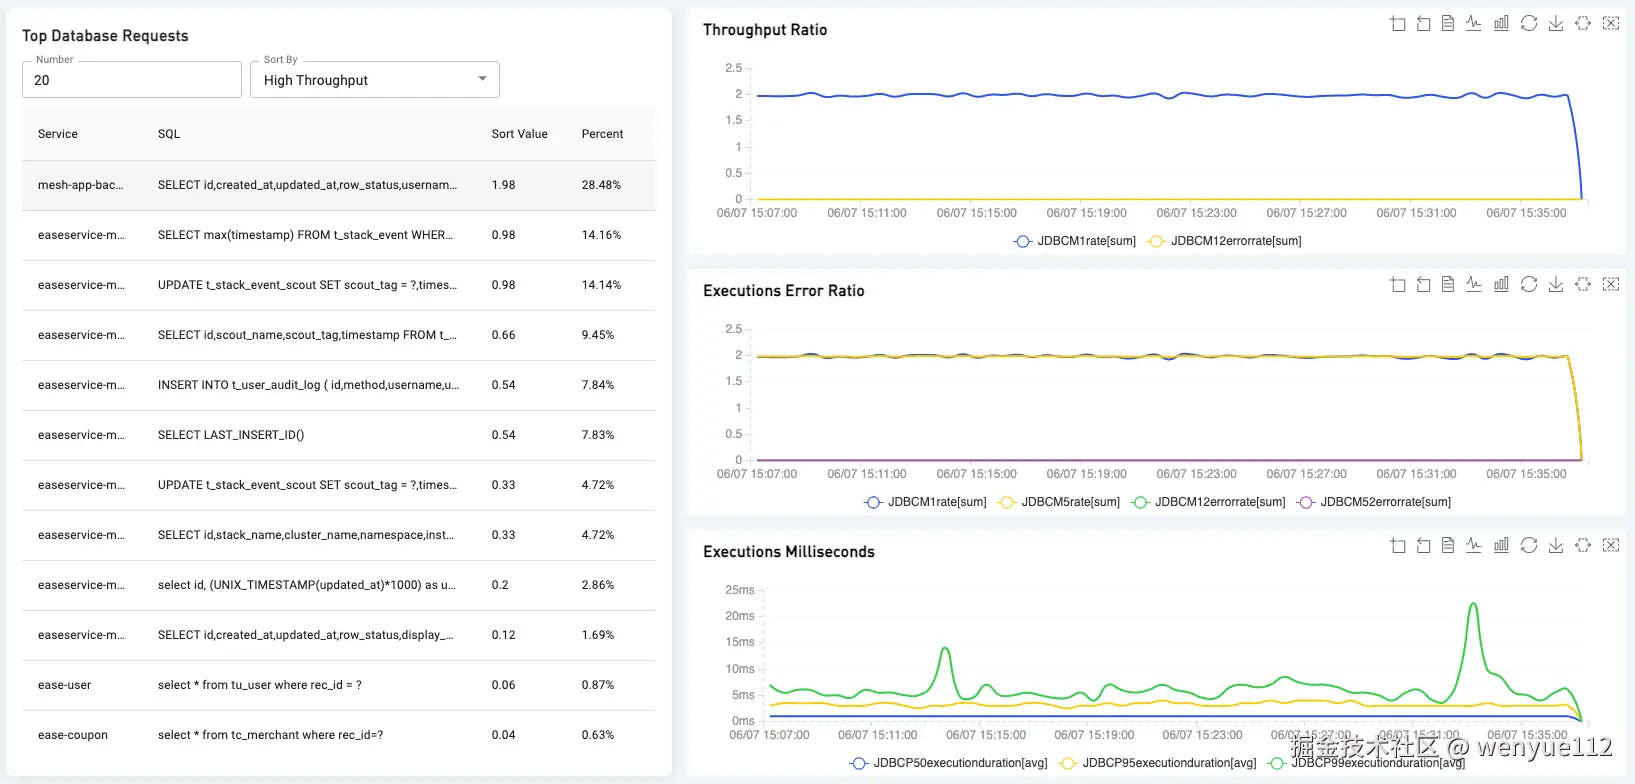Restore the Executions Error Ratio chart
Screen dimensions: 1635x784
pyautogui.click(x=1529, y=285)
